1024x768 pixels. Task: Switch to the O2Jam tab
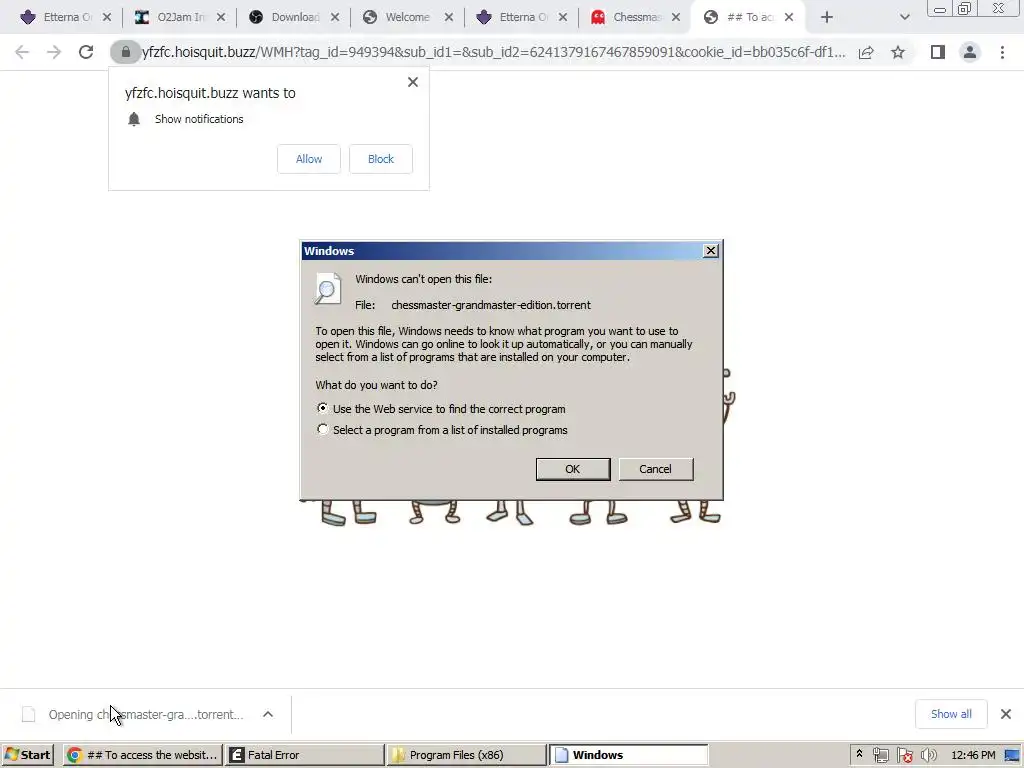pyautogui.click(x=171, y=18)
